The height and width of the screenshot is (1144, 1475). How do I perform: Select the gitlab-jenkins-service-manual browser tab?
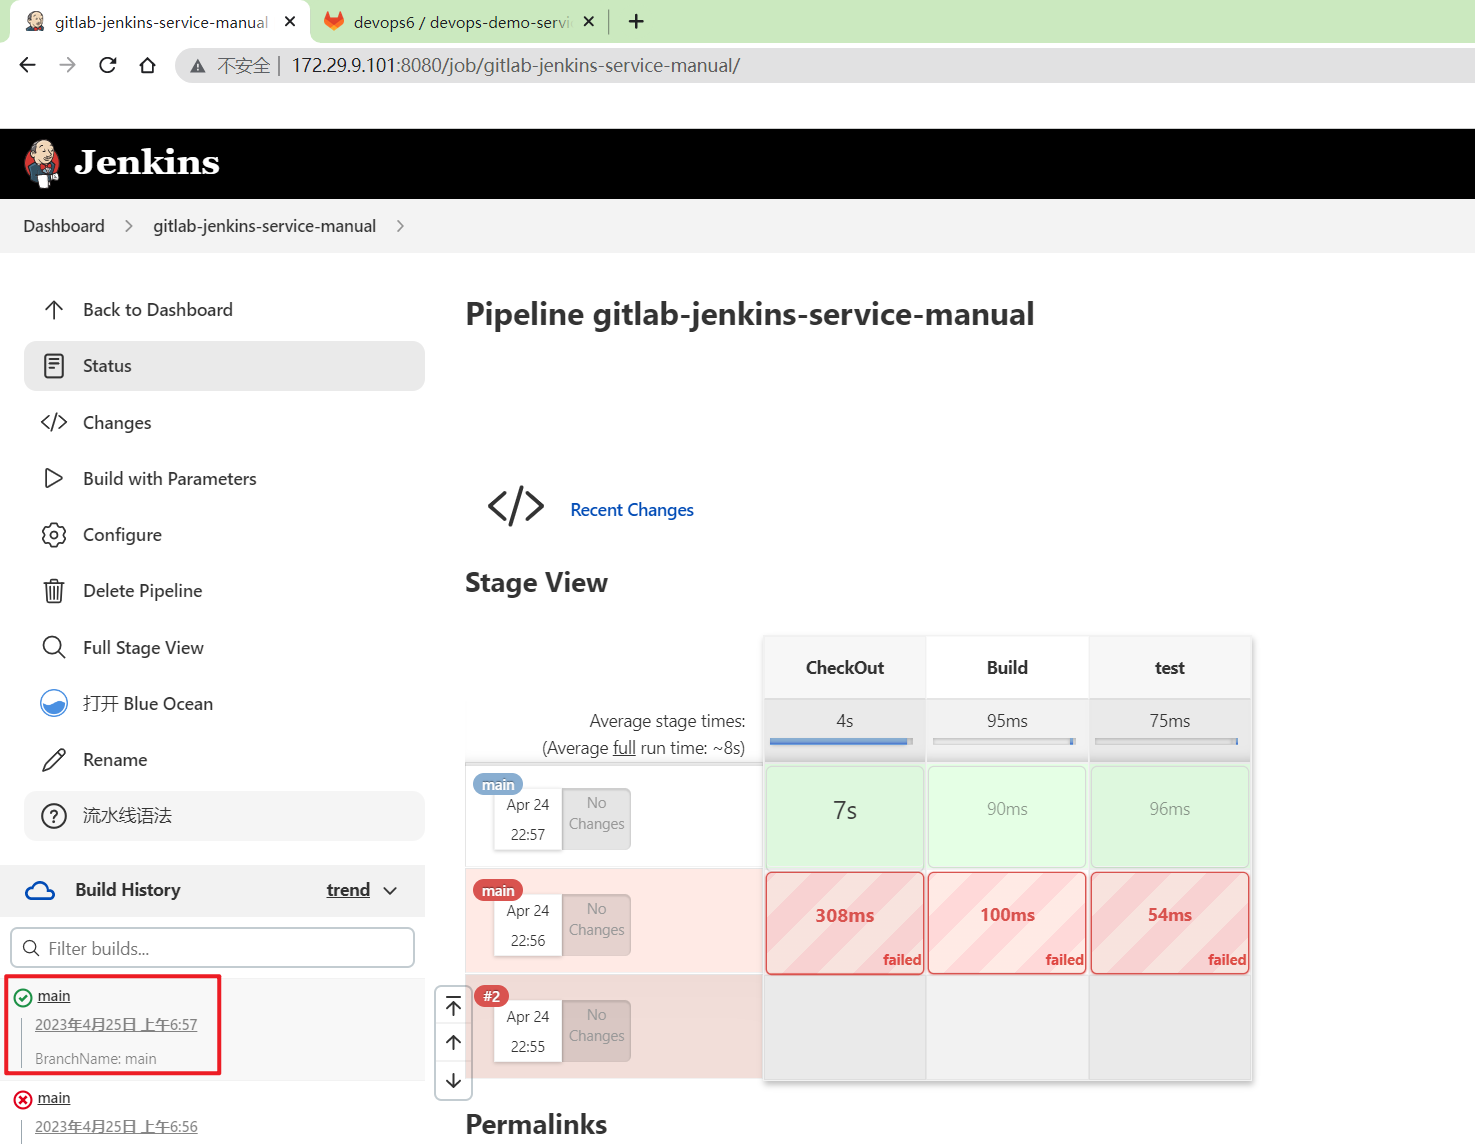[x=160, y=22]
